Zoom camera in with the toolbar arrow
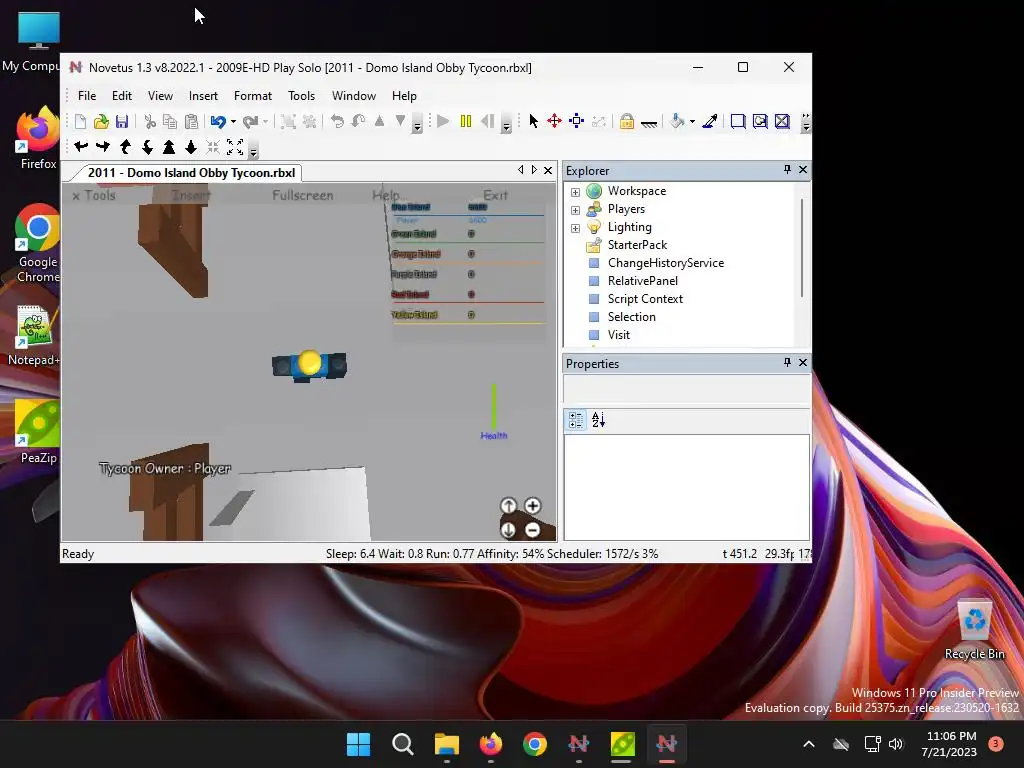 pos(169,147)
